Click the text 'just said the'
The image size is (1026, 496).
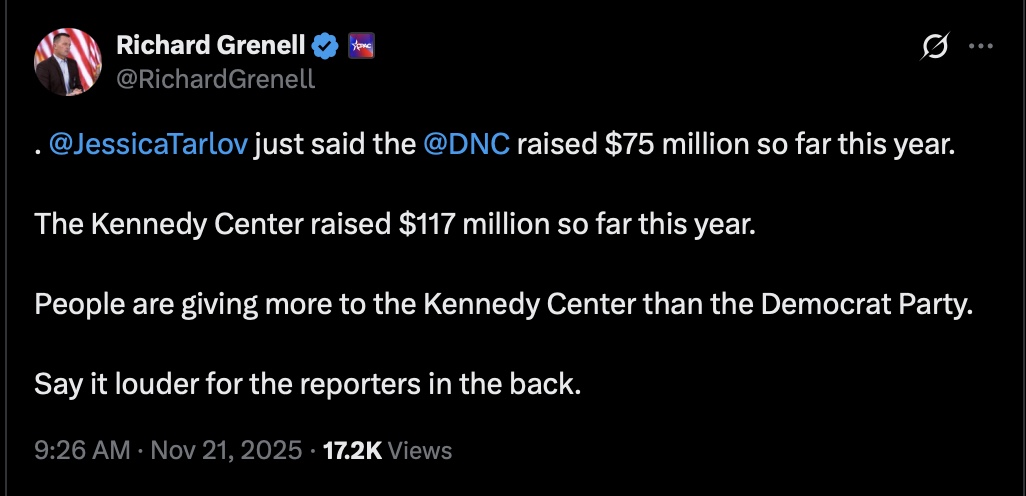[335, 145]
